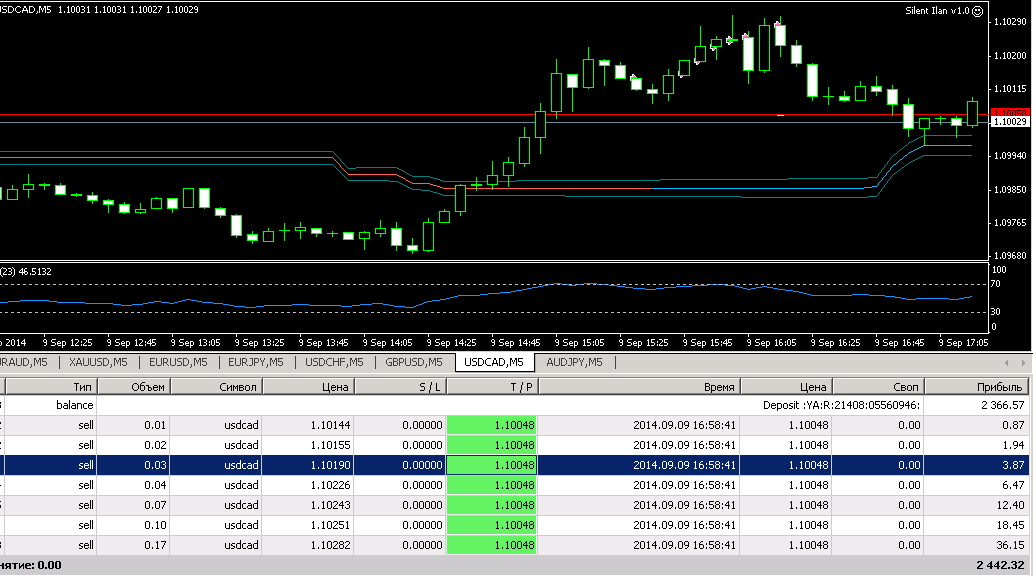Click the green T/P cell of 0.07 order
This screenshot has width=1036, height=576.
pos(492,505)
